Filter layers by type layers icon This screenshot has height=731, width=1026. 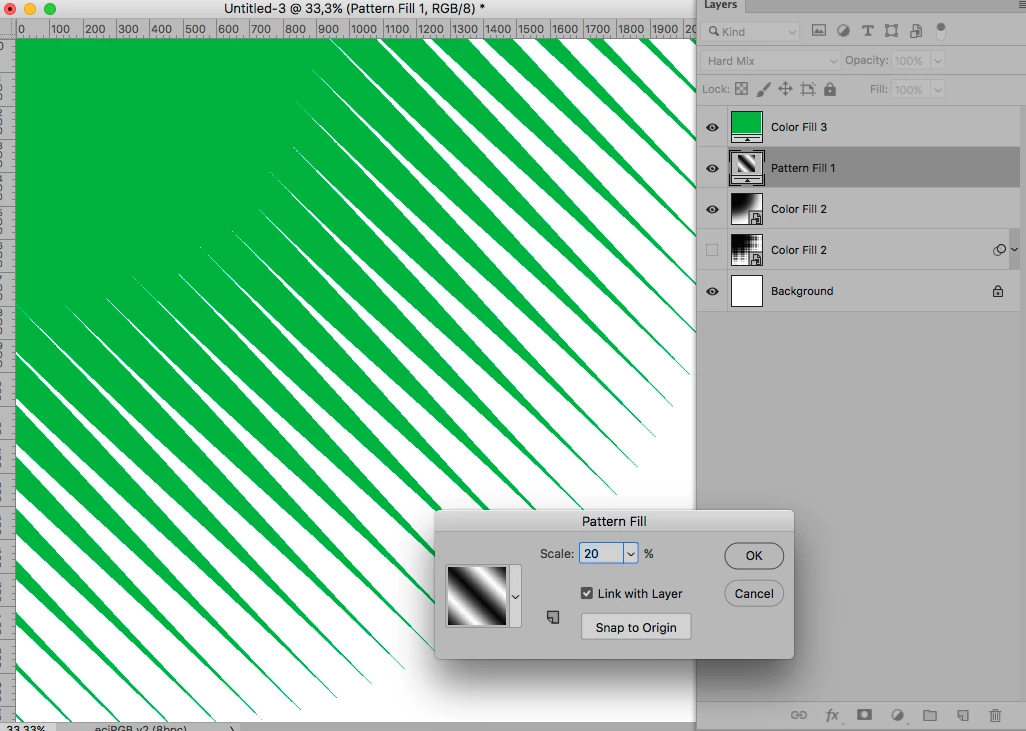pyautogui.click(x=868, y=31)
